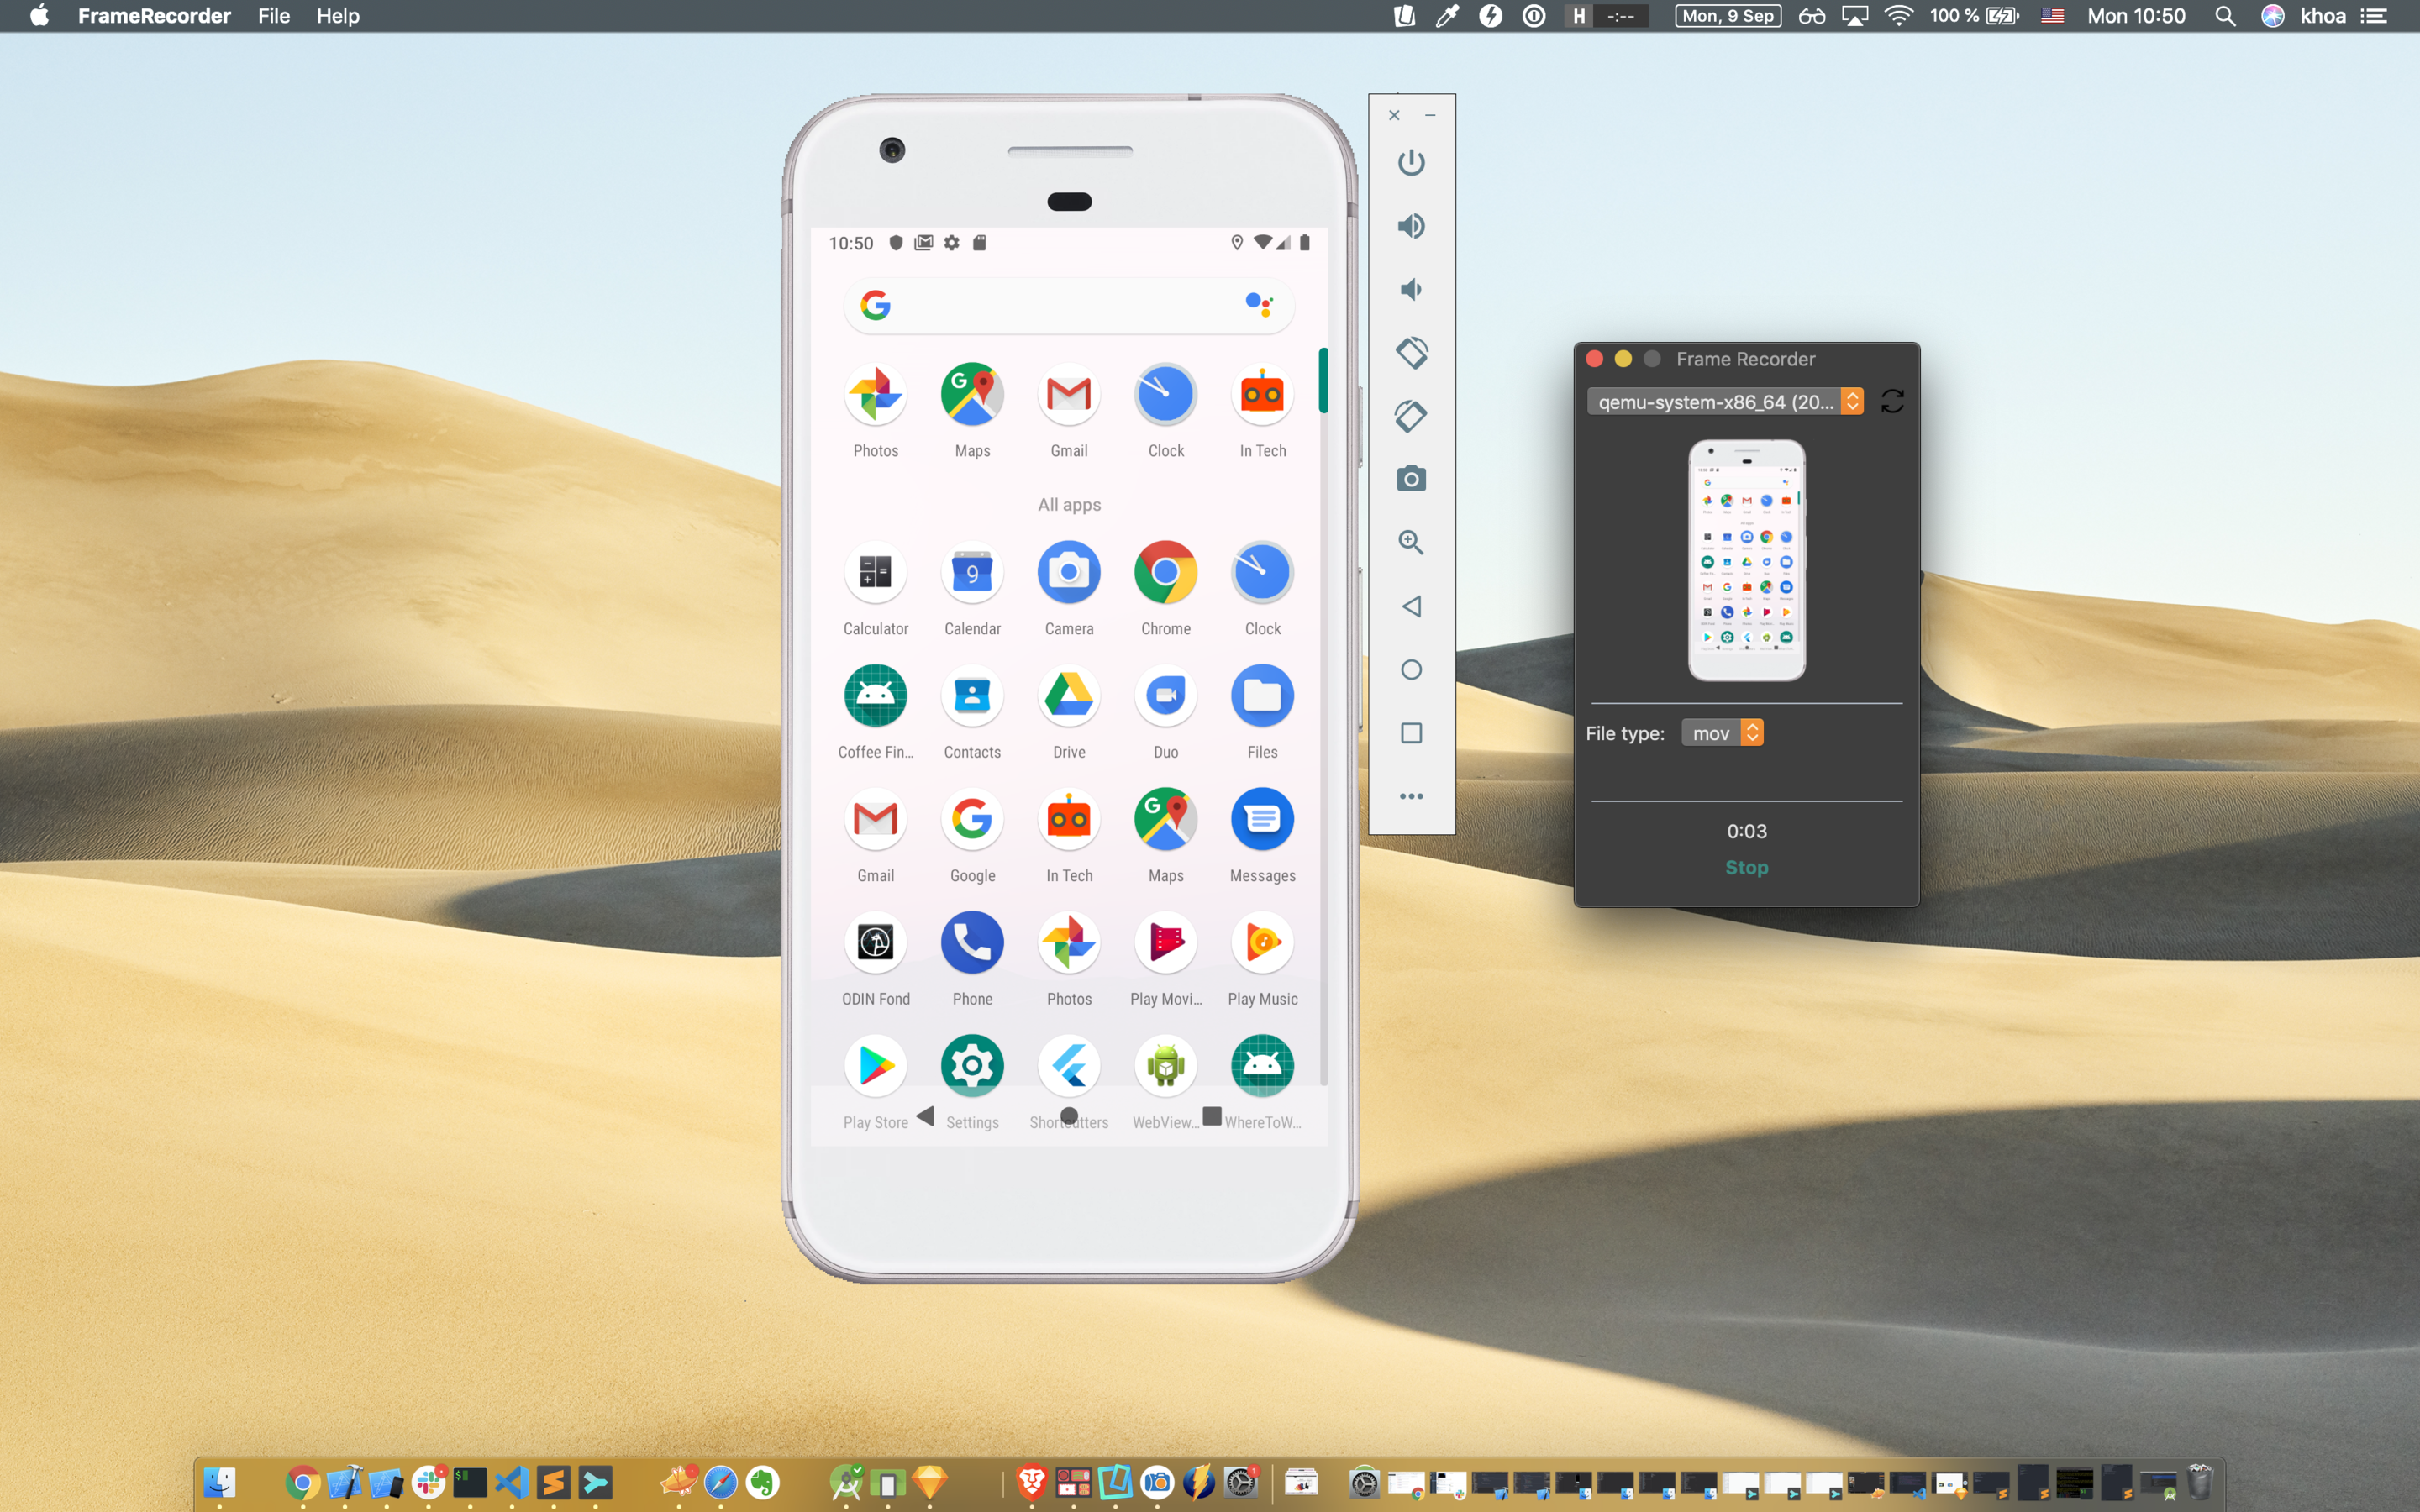This screenshot has height=1512, width=2420.
Task: Launch the Settings app in drawer
Action: pos(972,1066)
